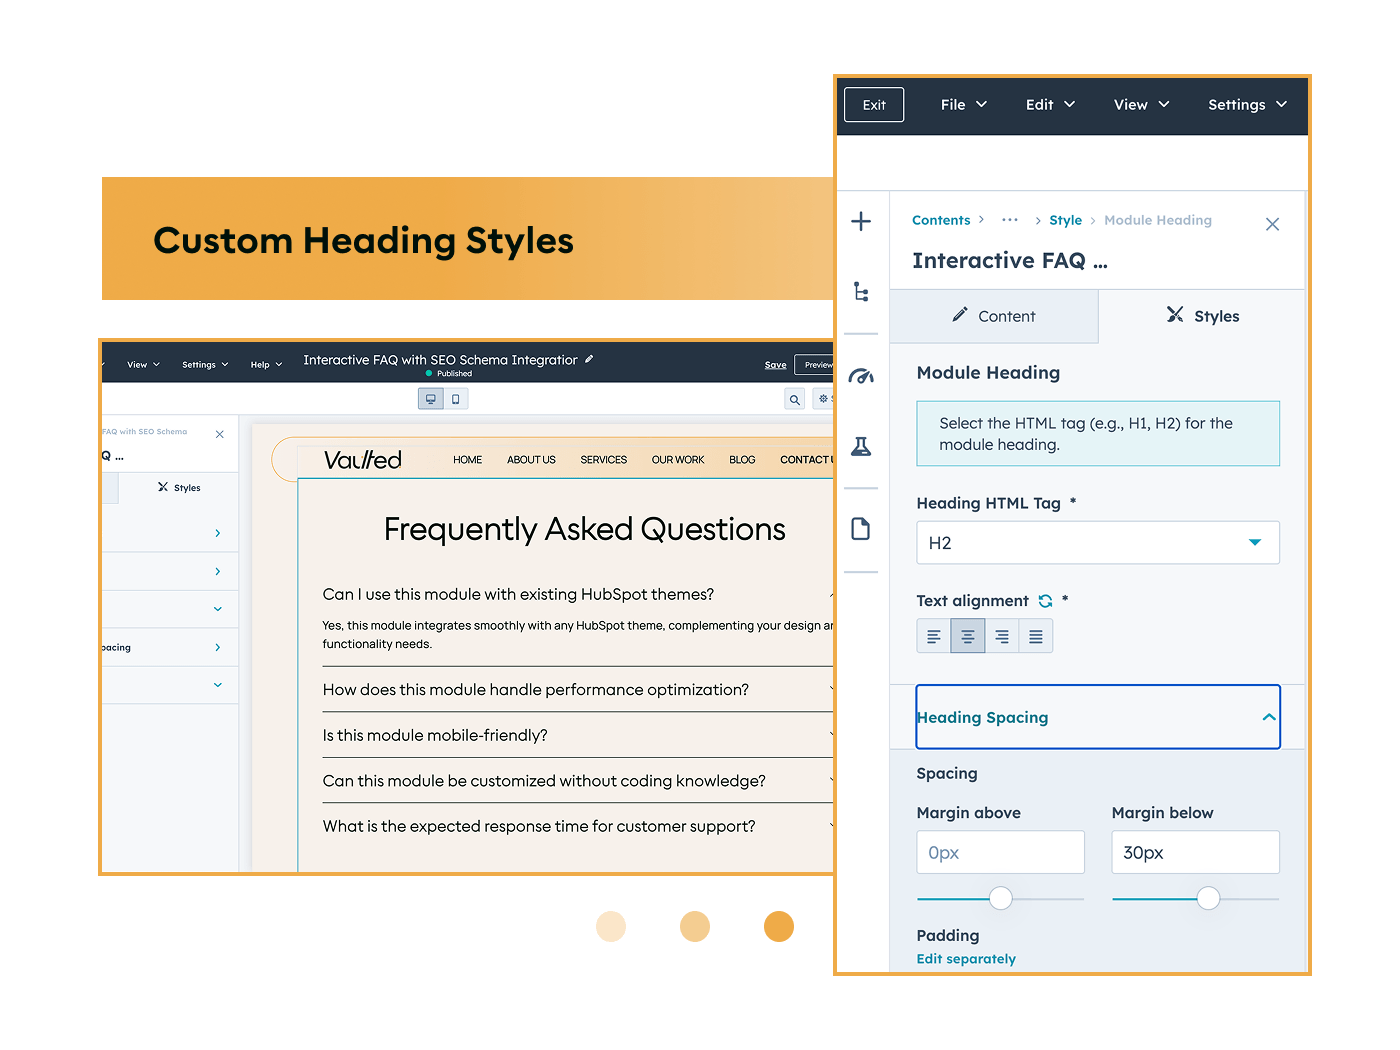Screen dimensions: 1400x1050
Task: Select center text alignment
Action: click(968, 636)
